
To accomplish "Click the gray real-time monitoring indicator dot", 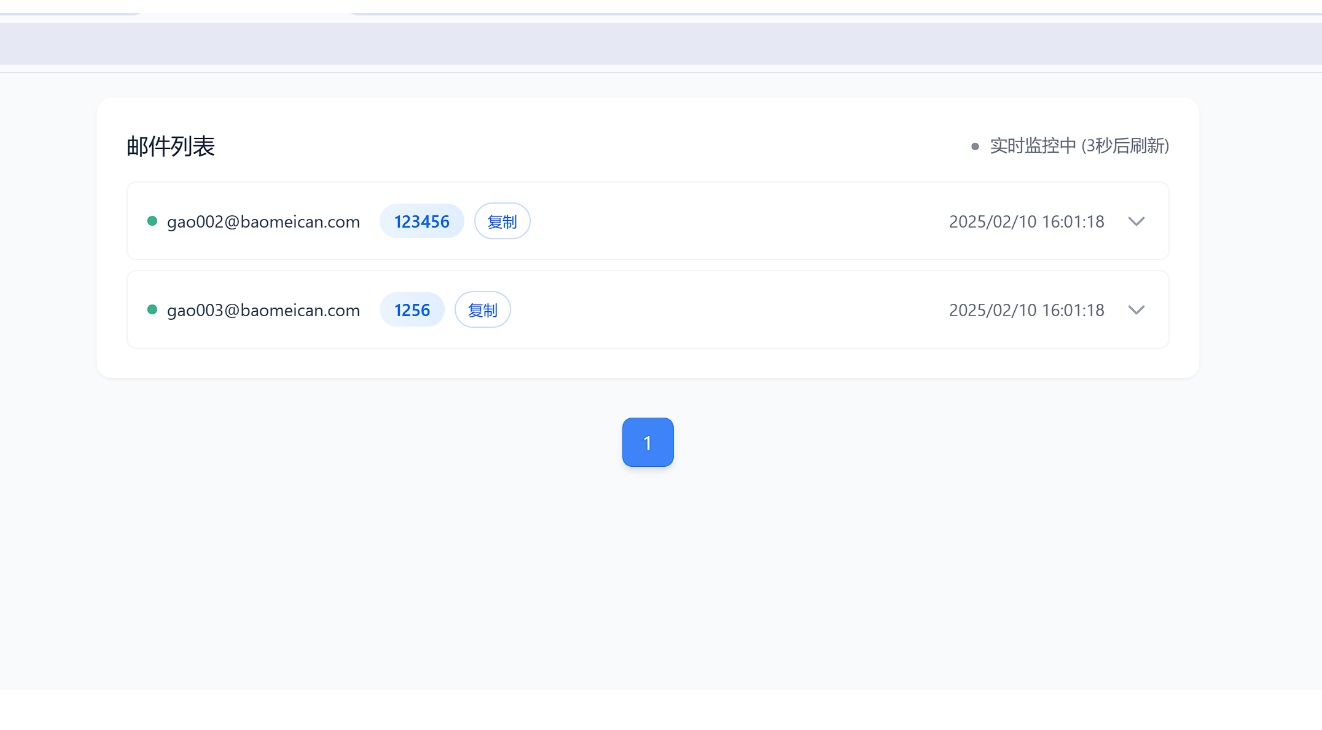I will coord(975,146).
